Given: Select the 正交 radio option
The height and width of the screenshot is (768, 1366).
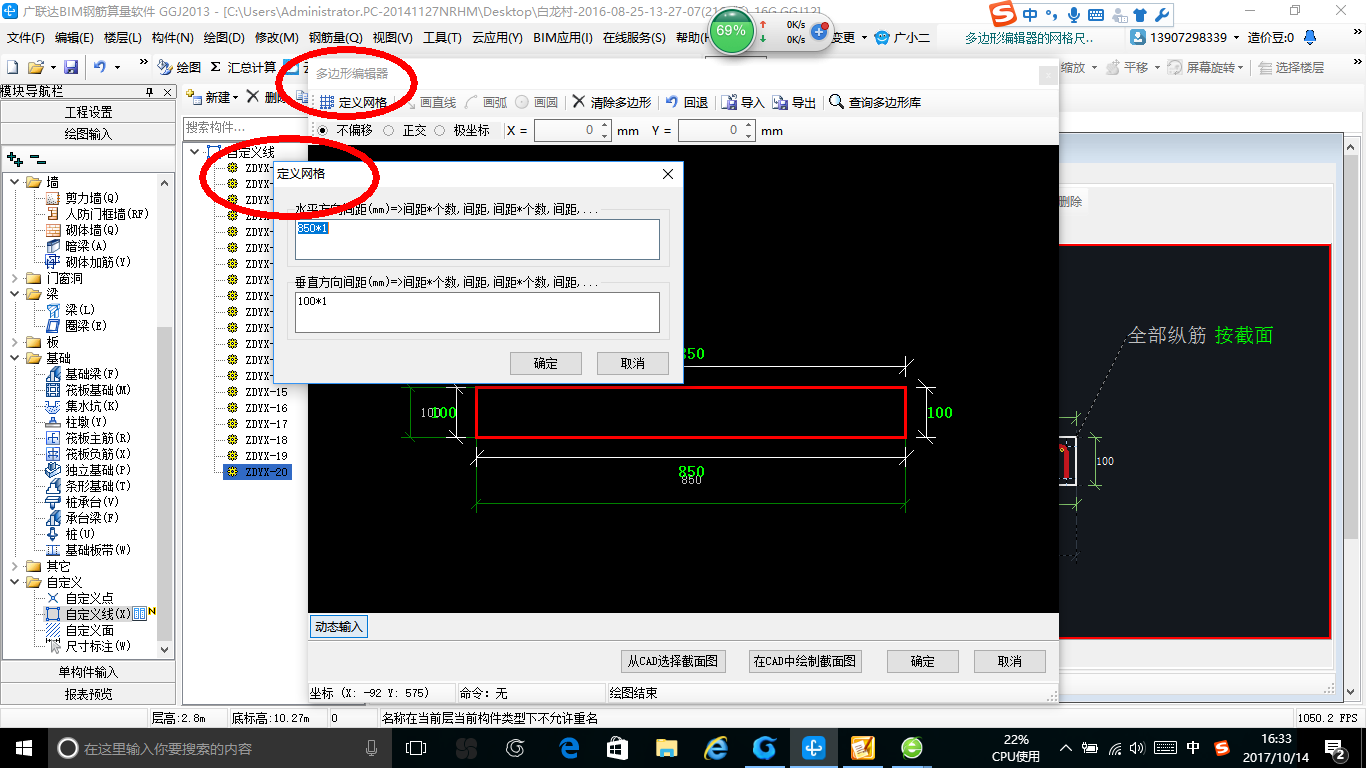Looking at the screenshot, I should (x=389, y=130).
